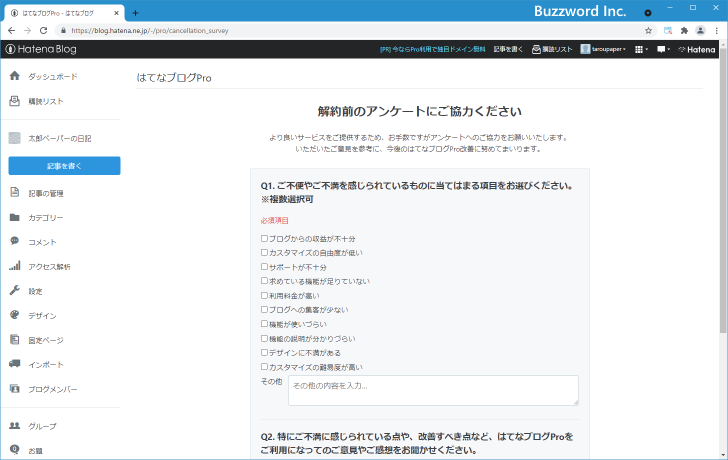Open 記事の管理 menu item

(x=46, y=193)
